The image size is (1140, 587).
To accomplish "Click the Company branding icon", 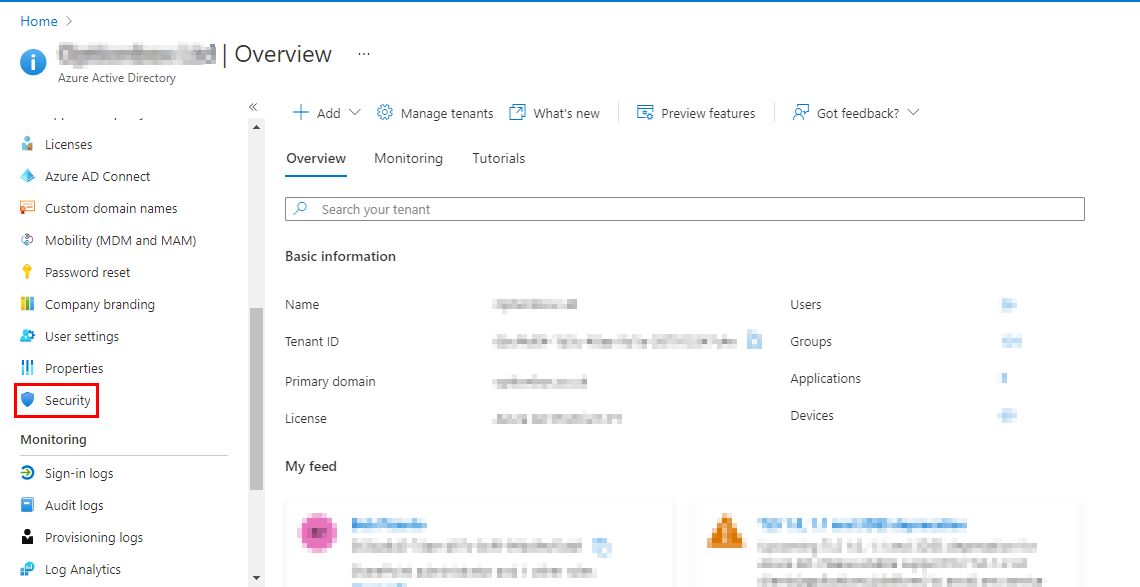I will (28, 304).
